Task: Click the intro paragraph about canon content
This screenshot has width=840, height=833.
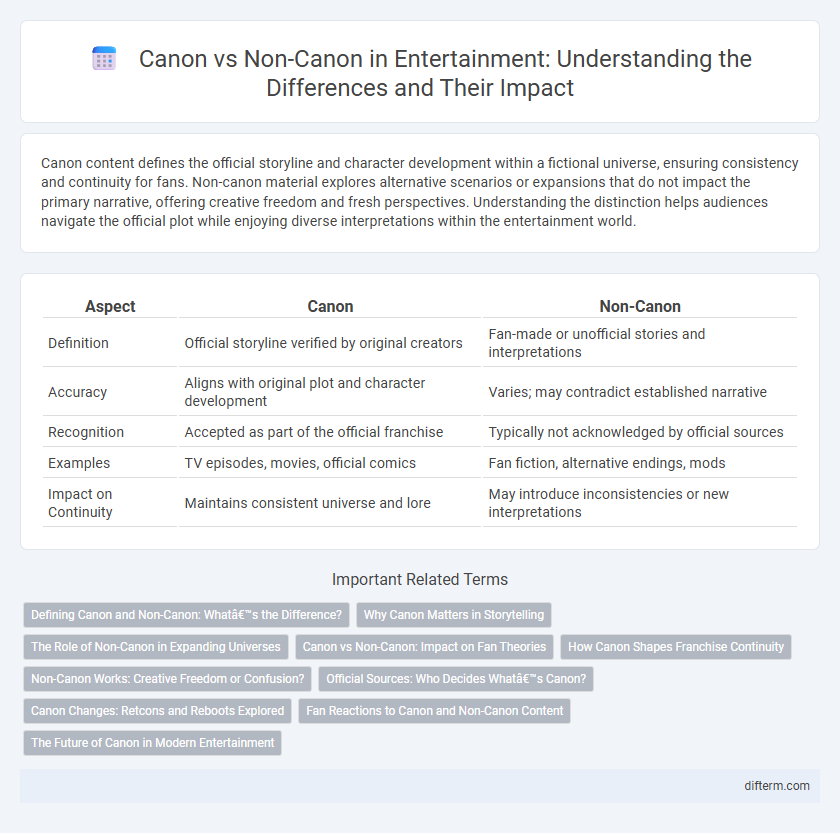Action: pos(420,192)
